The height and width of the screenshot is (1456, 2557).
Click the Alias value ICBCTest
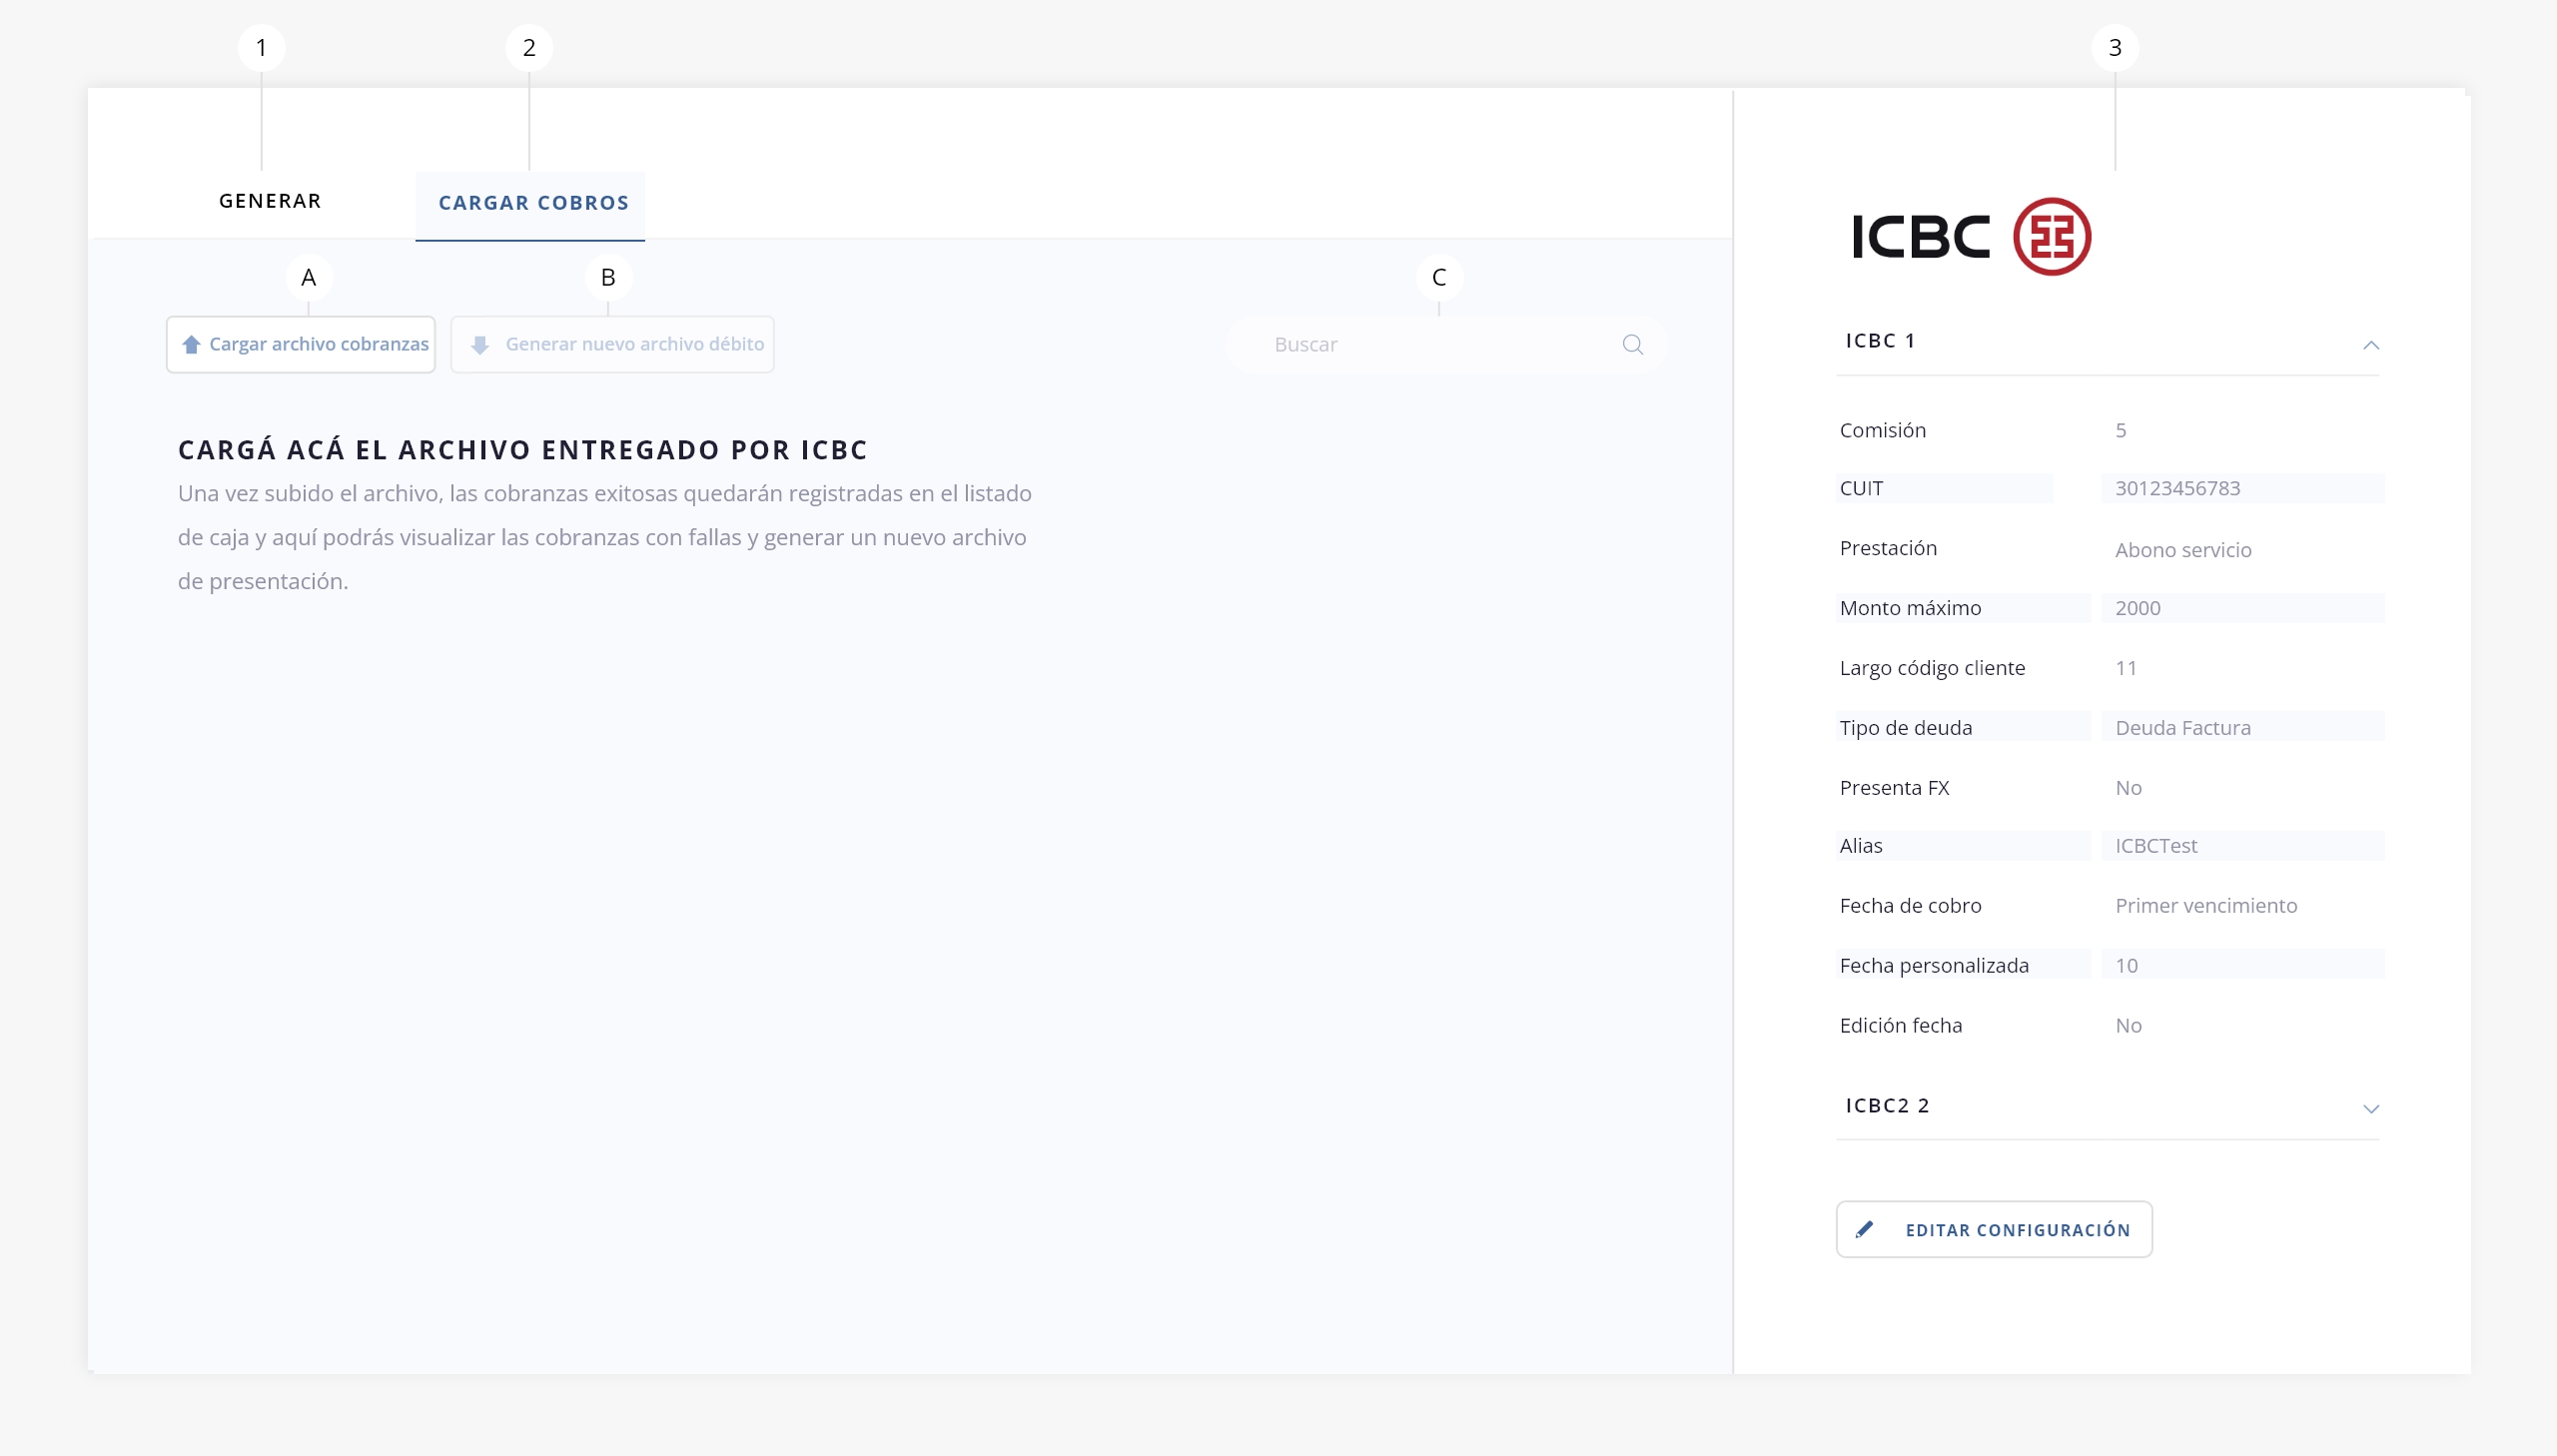pyautogui.click(x=2156, y=846)
